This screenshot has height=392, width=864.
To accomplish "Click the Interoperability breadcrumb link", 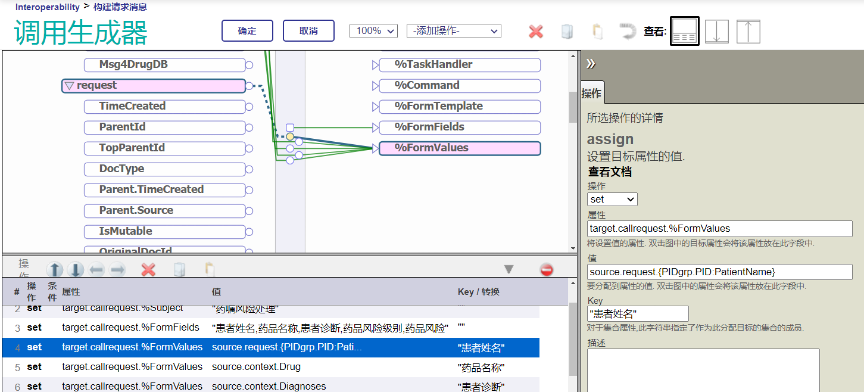I will (x=47, y=7).
